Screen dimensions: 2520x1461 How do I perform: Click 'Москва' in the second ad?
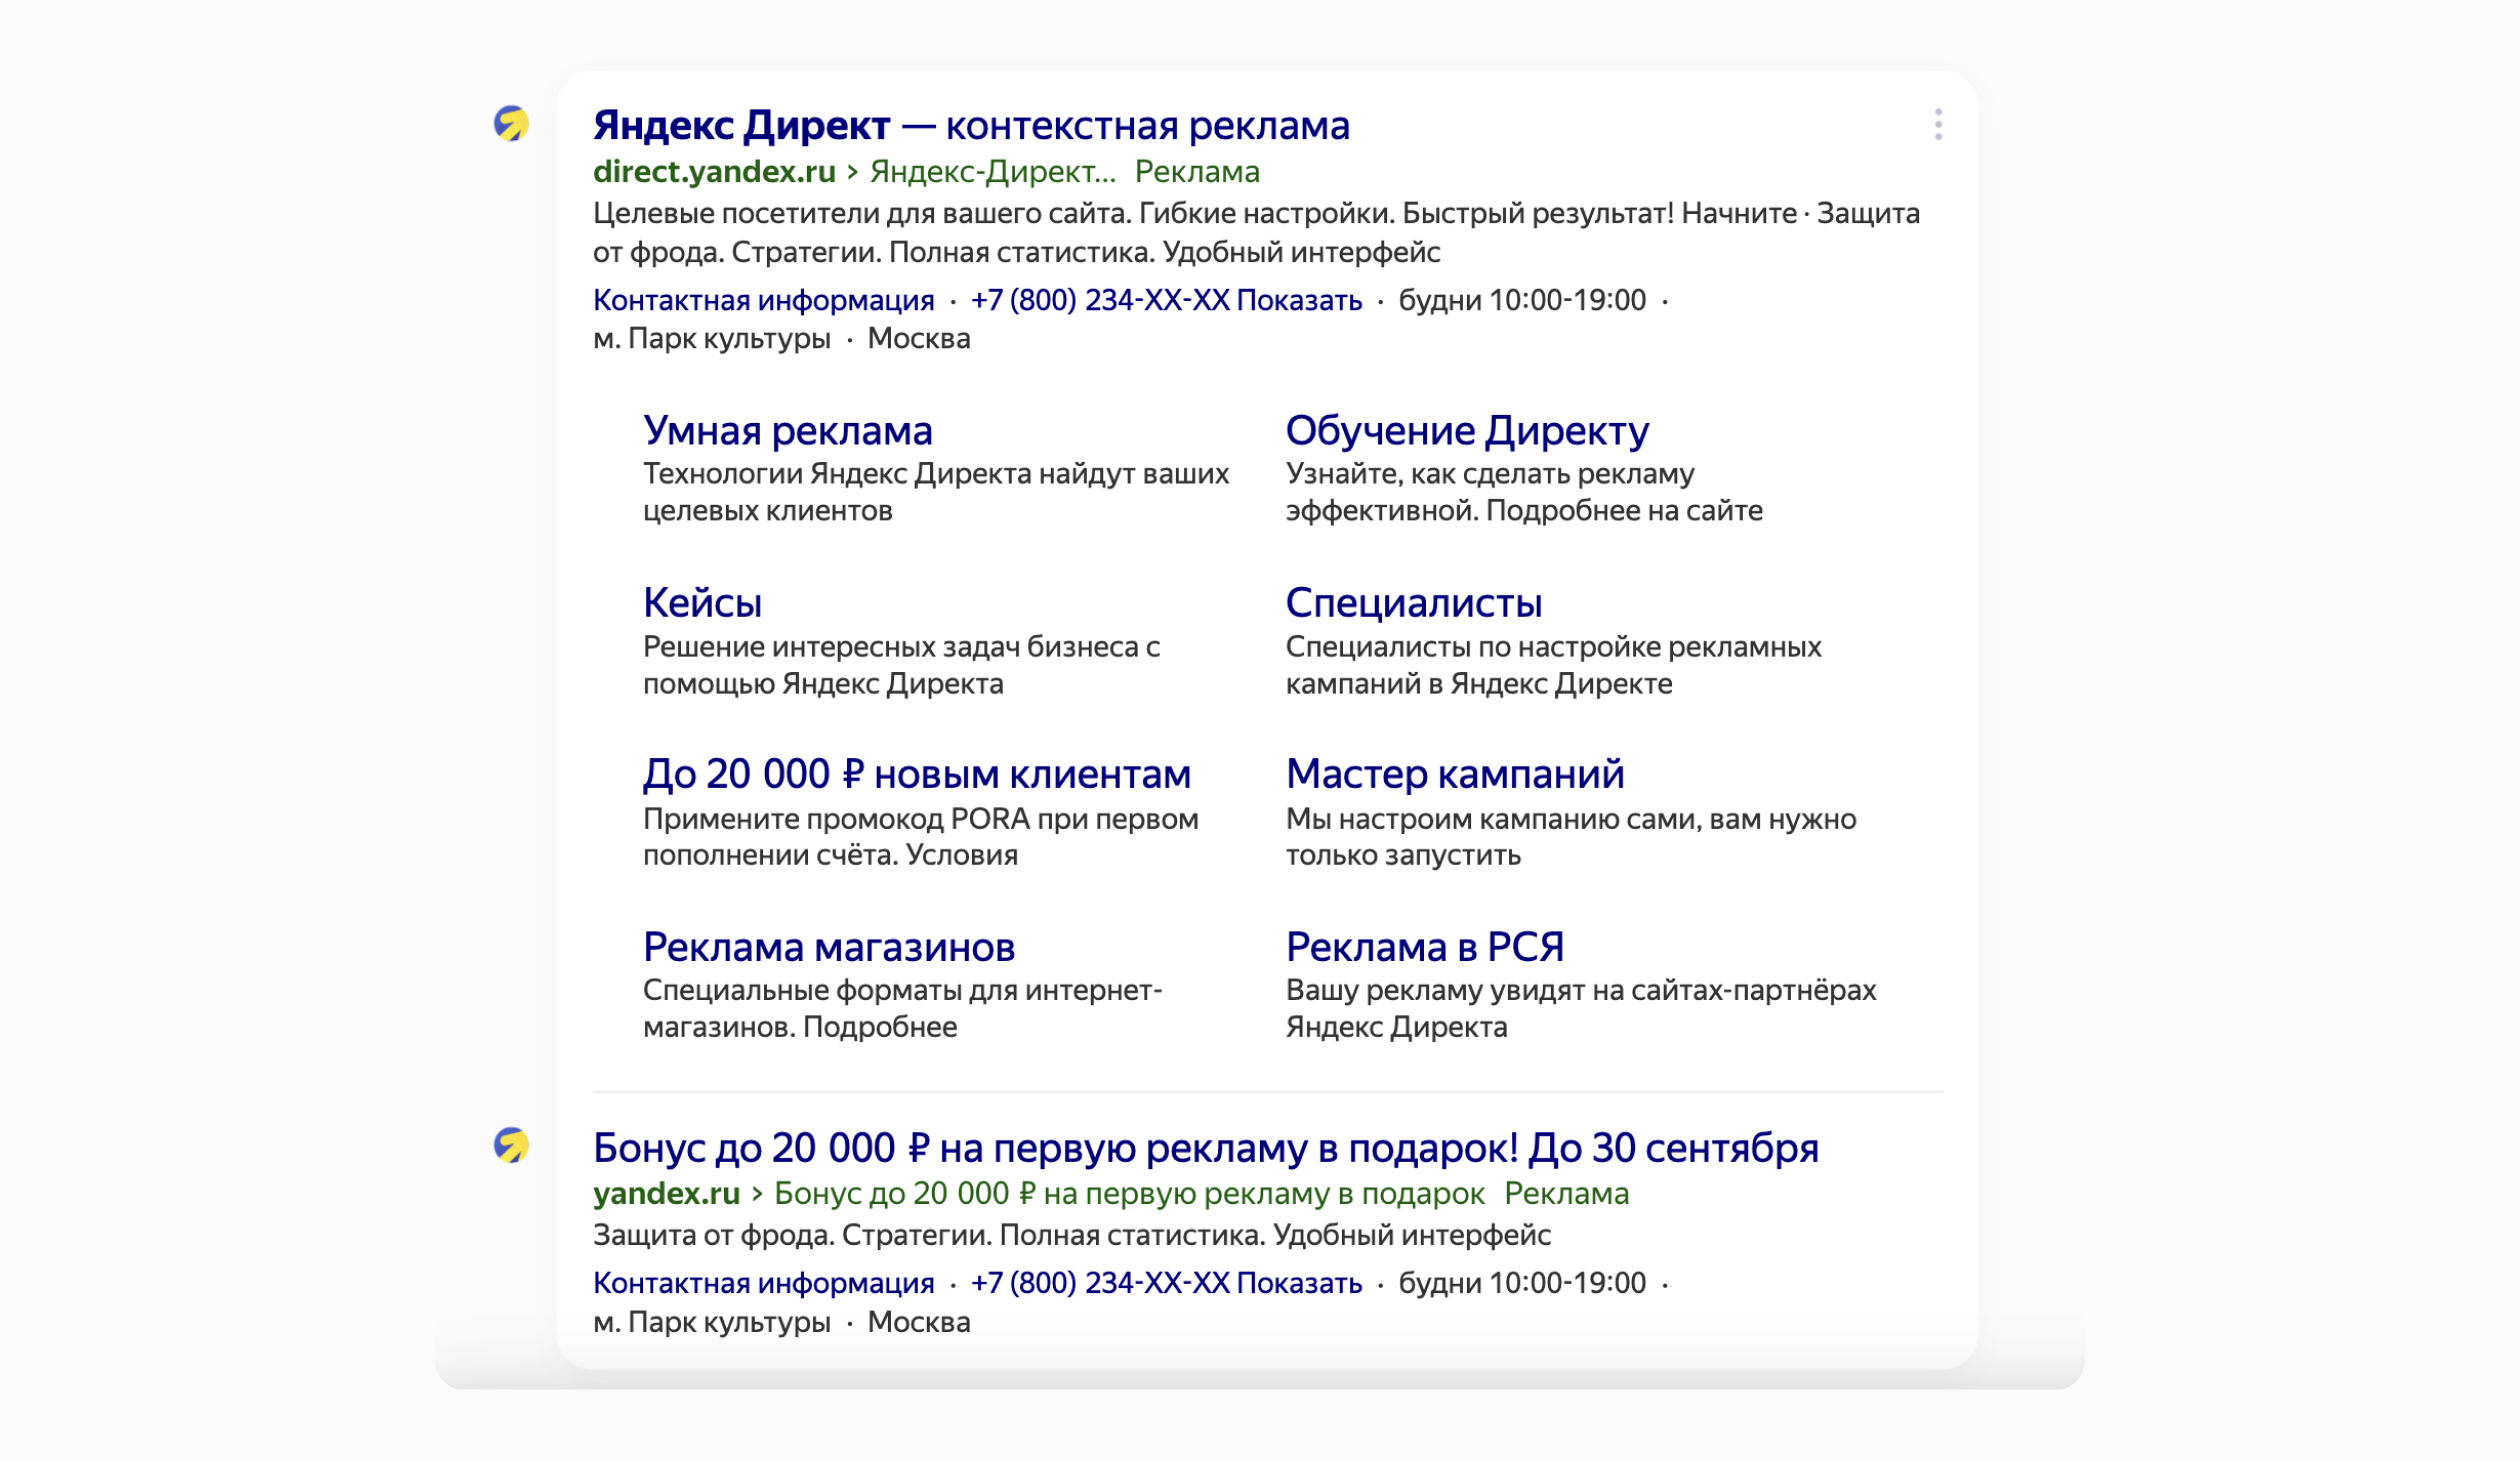coord(919,1322)
